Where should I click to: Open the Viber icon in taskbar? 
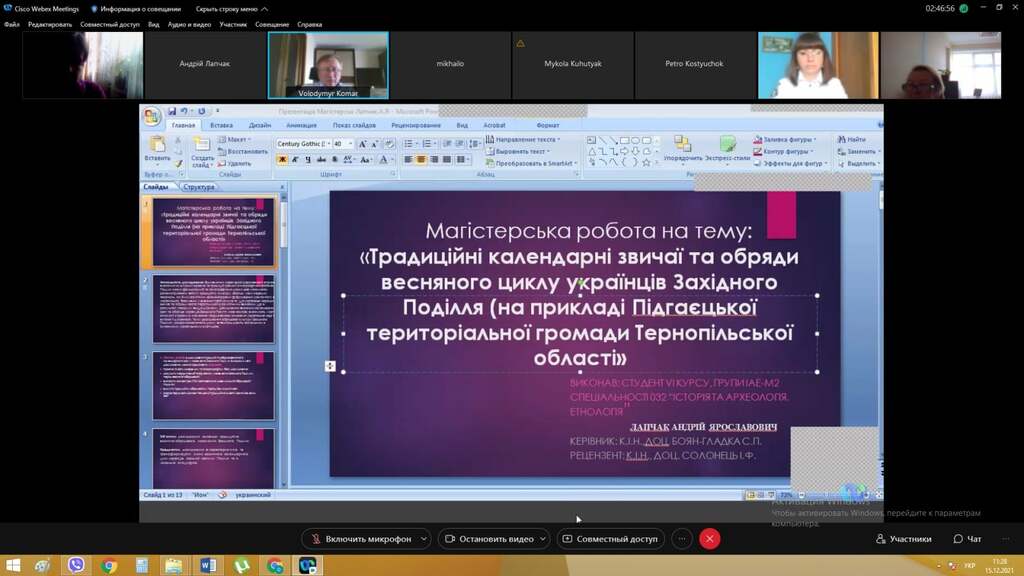tap(77, 566)
